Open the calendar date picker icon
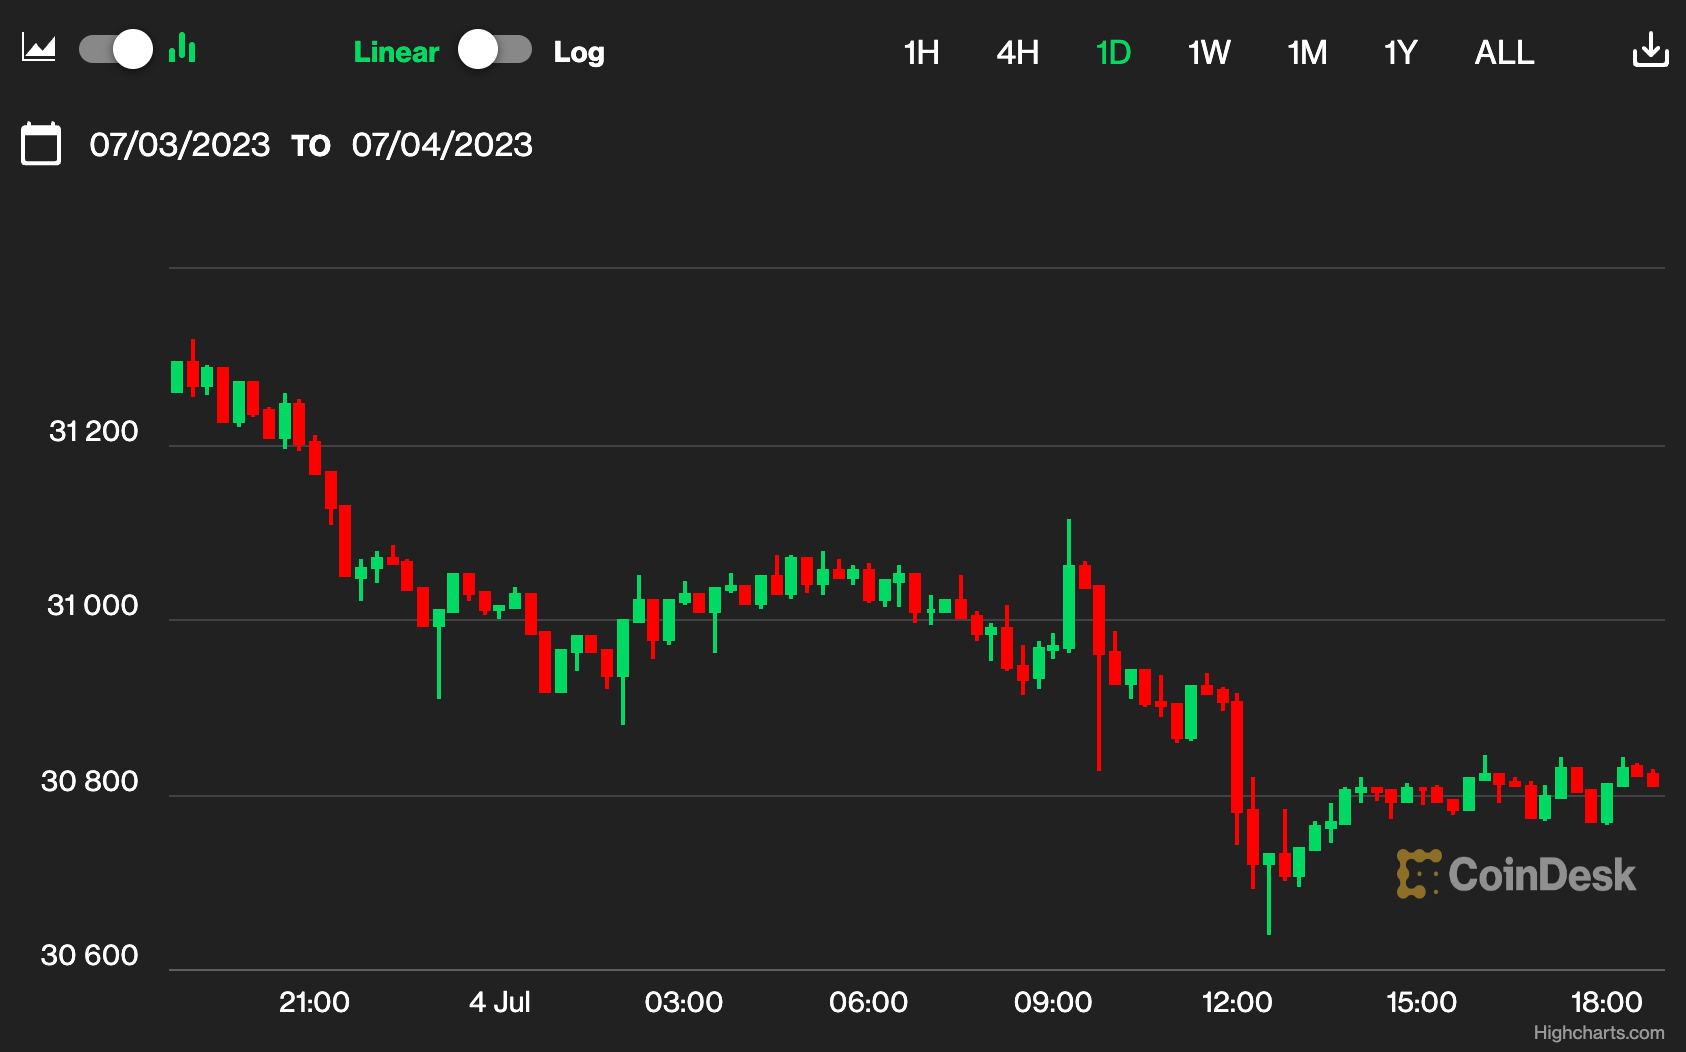 point(41,143)
